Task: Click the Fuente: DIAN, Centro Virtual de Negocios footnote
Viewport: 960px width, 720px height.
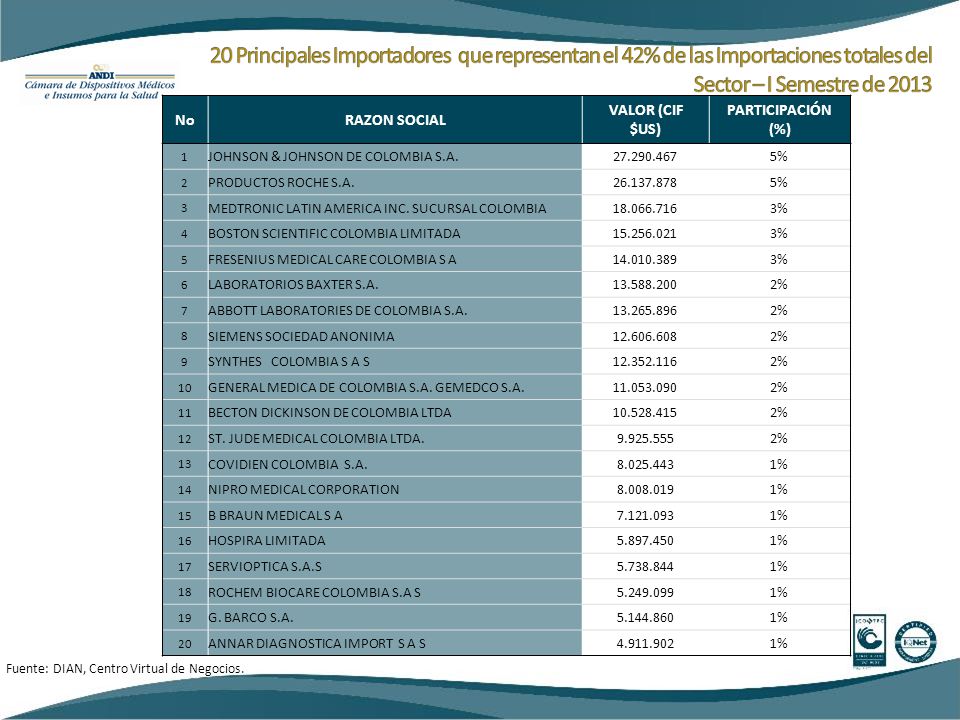Action: 125,669
